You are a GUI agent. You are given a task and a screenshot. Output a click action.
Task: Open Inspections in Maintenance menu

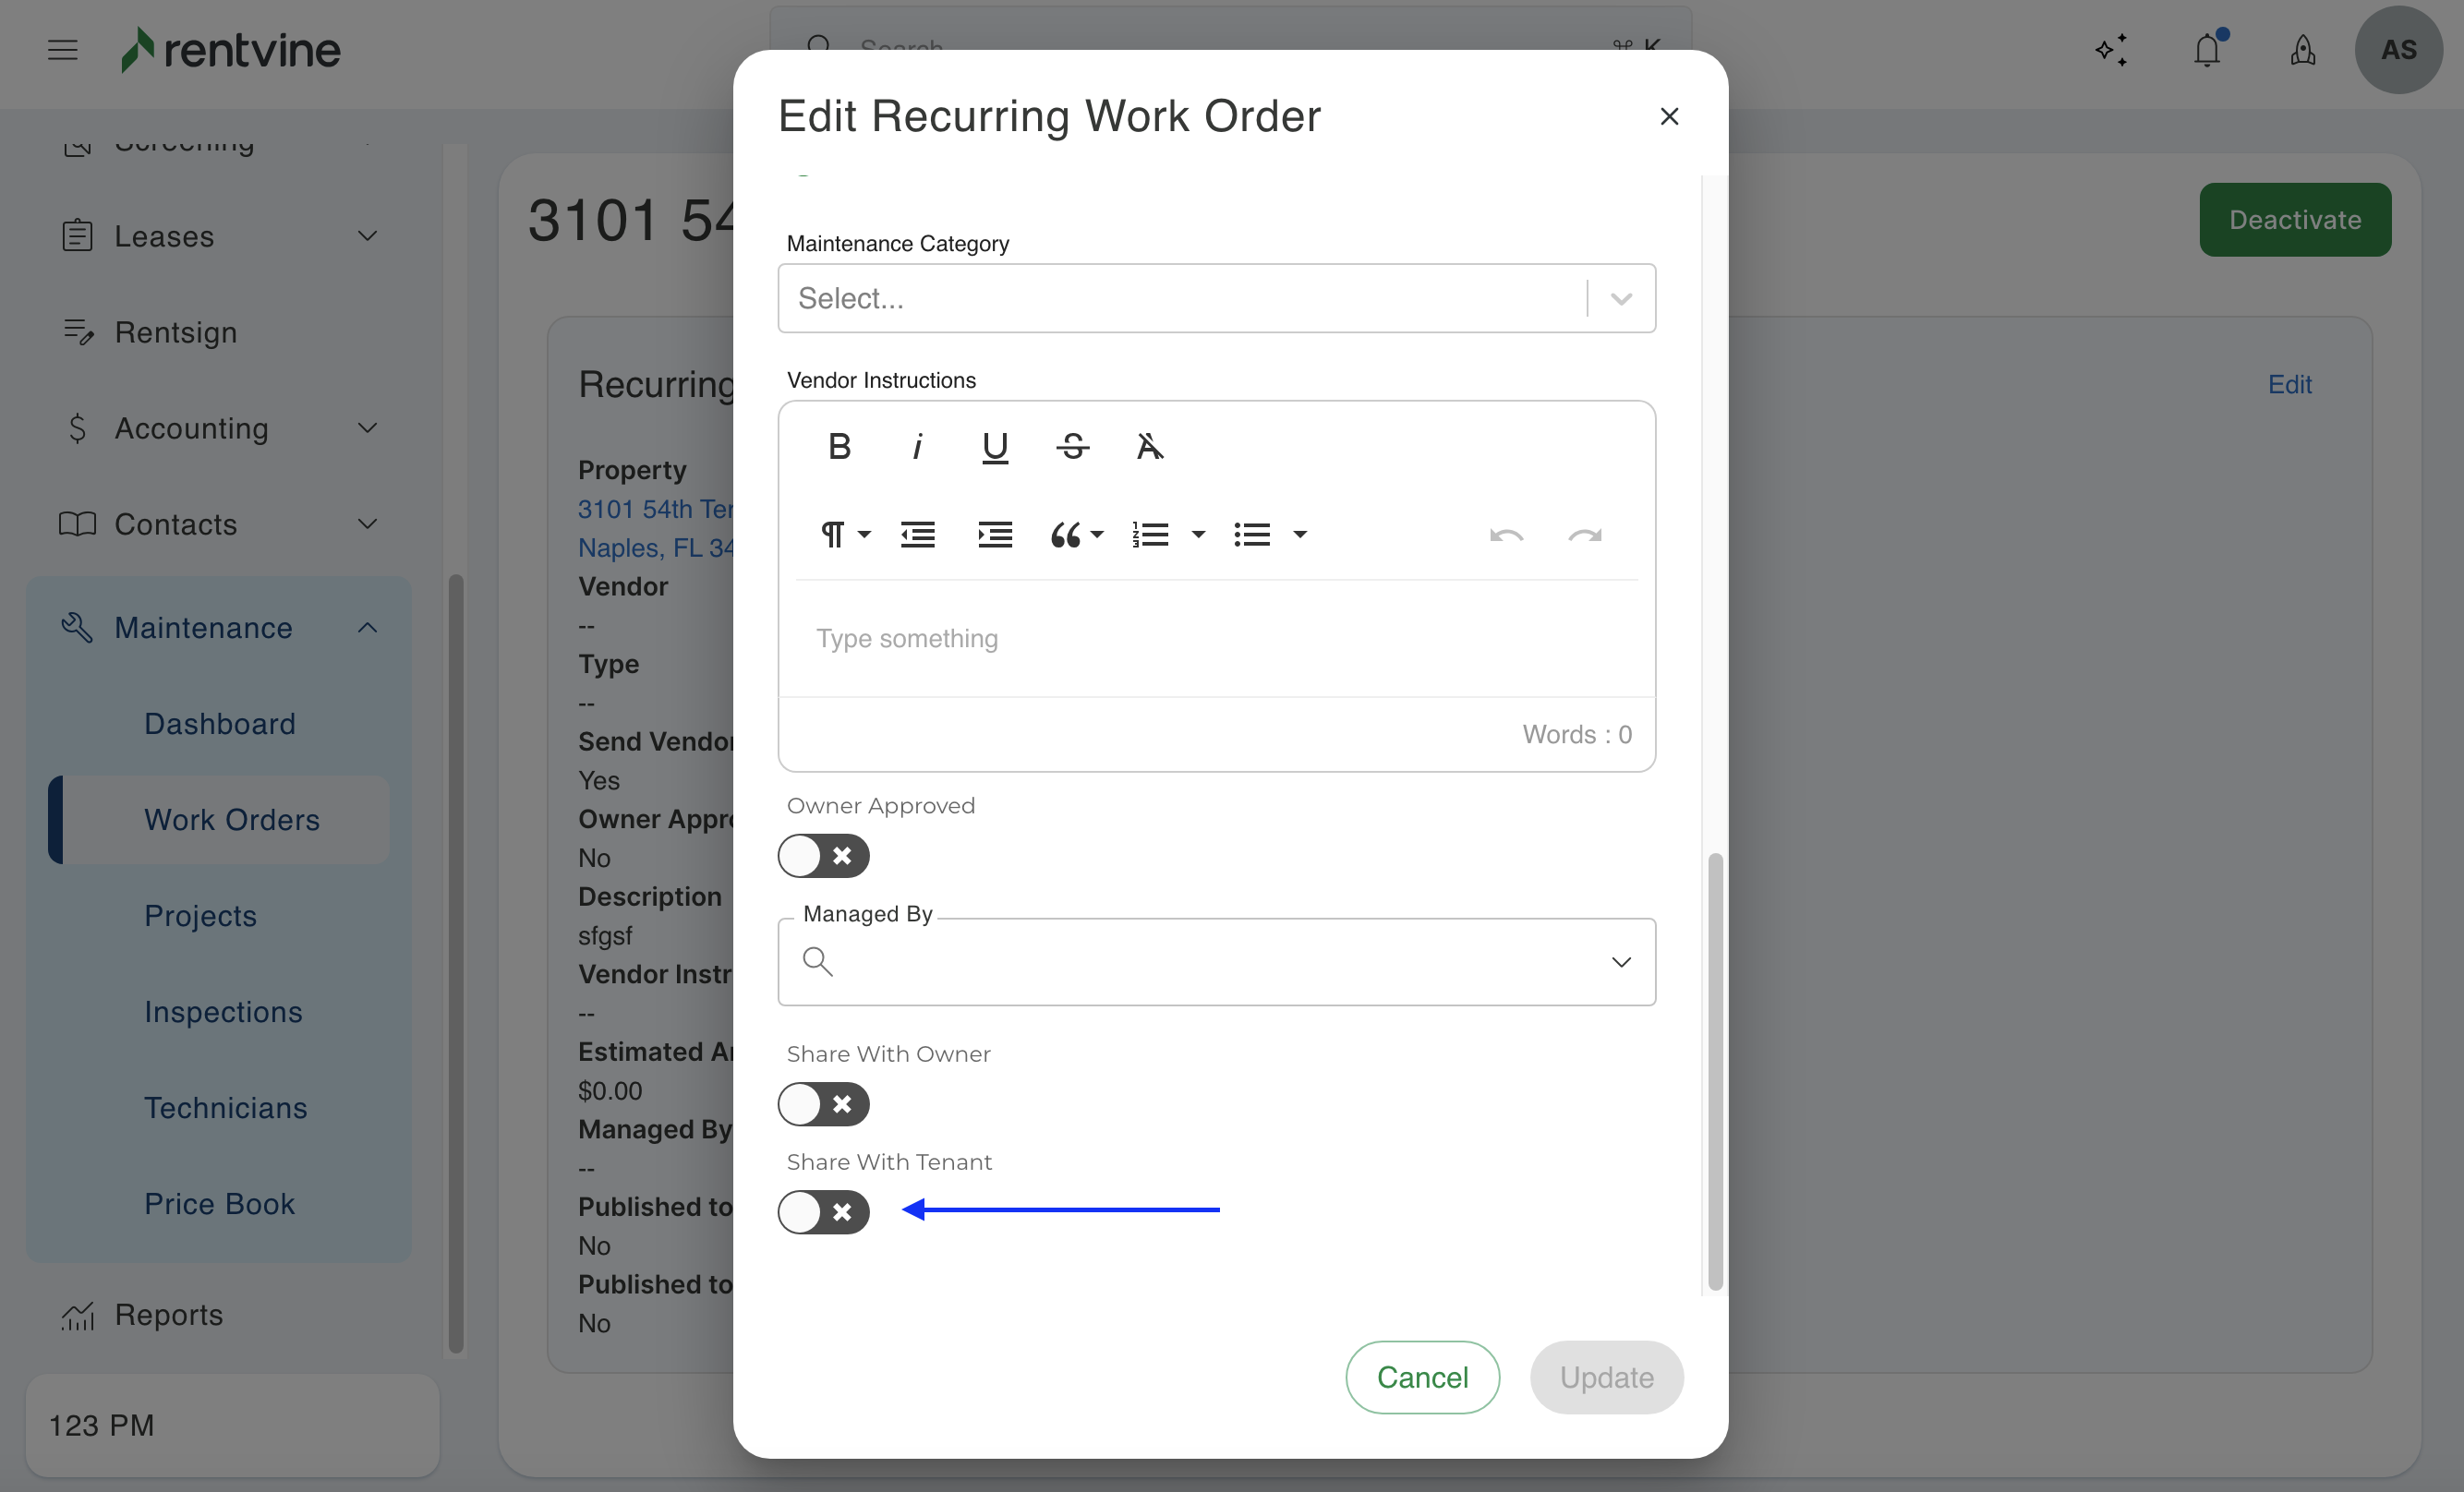coord(223,1012)
